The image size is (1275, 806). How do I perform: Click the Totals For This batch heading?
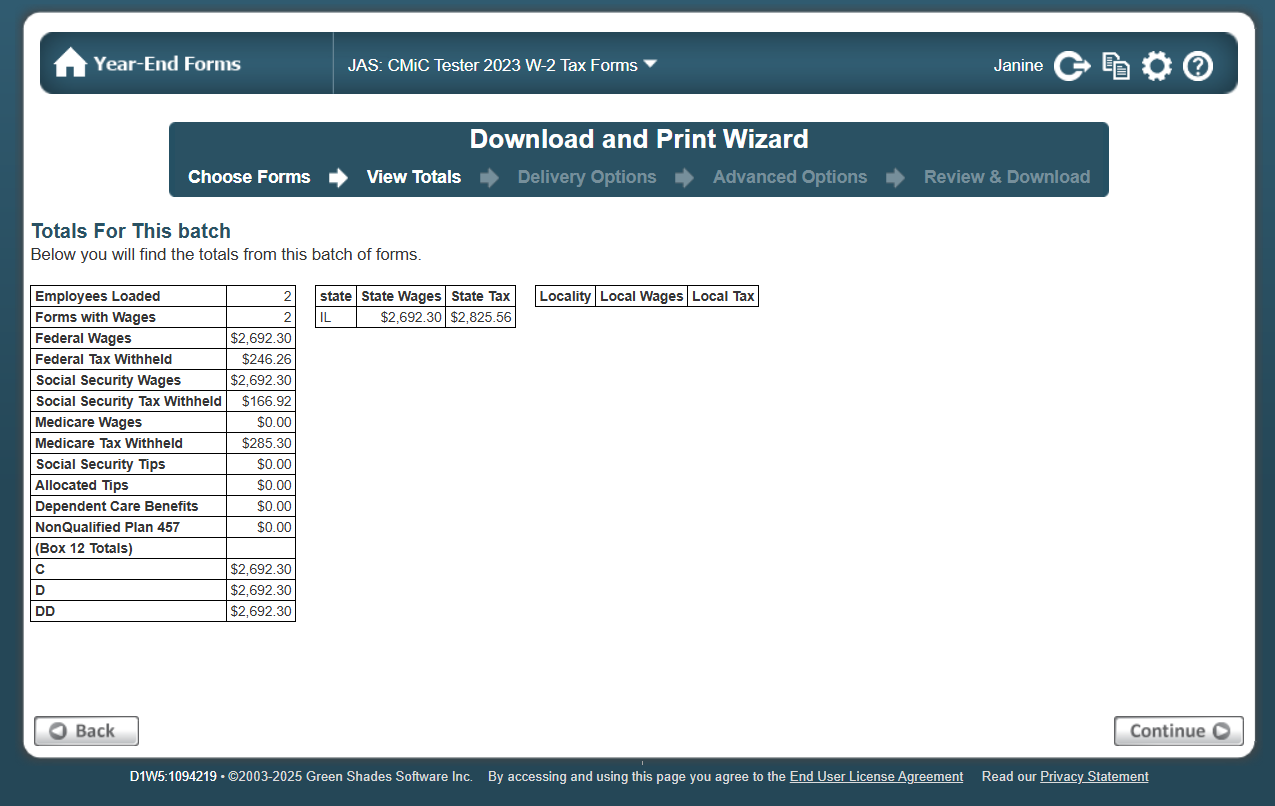click(131, 231)
